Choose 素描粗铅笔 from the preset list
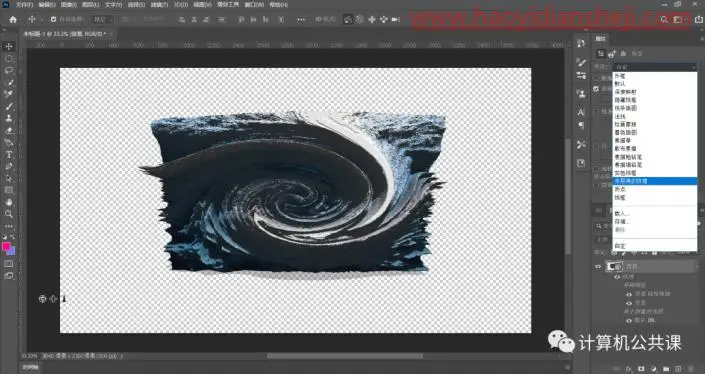Image resolution: width=705 pixels, height=374 pixels. (655, 157)
